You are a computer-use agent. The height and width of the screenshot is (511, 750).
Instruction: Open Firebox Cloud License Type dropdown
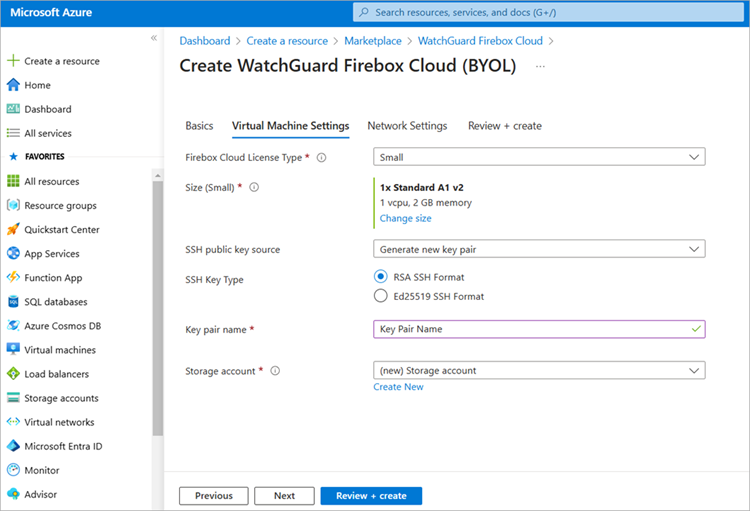coord(539,157)
